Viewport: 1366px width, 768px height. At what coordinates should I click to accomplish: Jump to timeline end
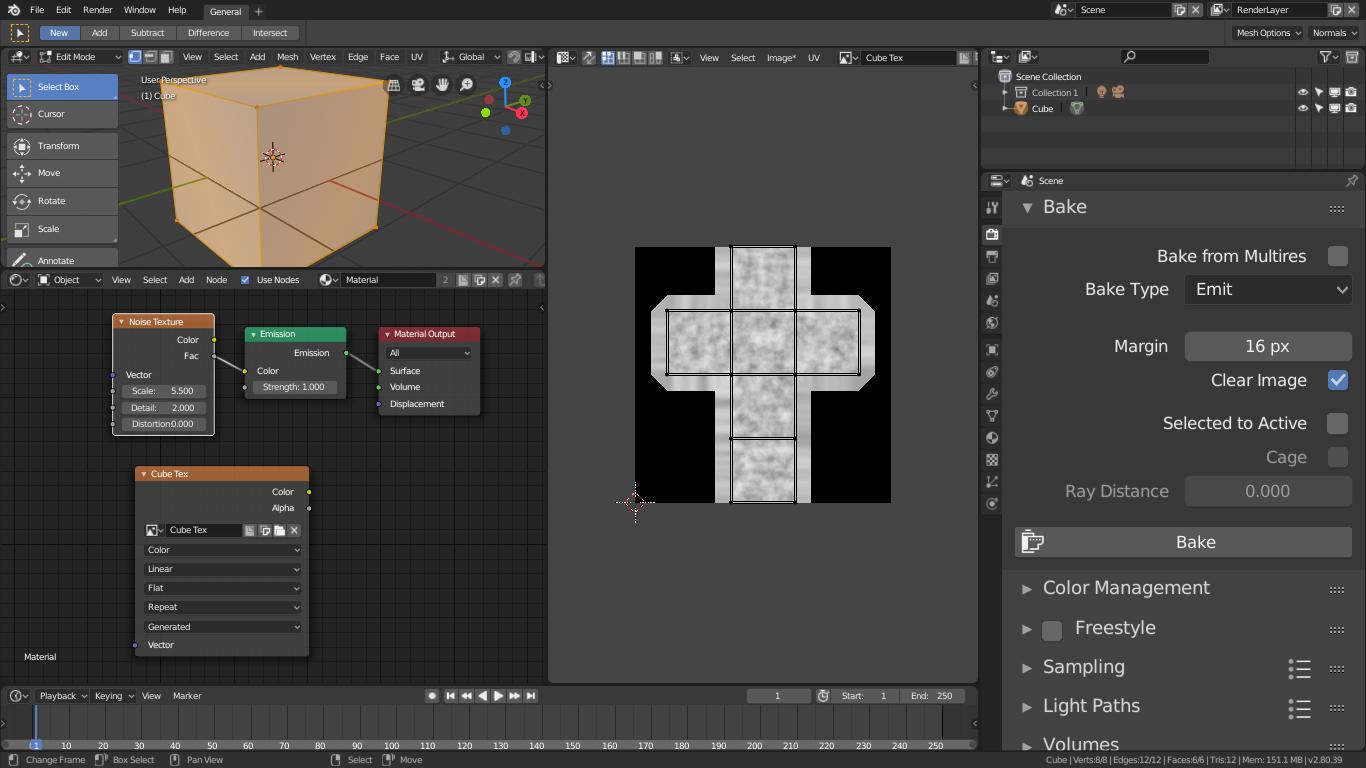531,696
